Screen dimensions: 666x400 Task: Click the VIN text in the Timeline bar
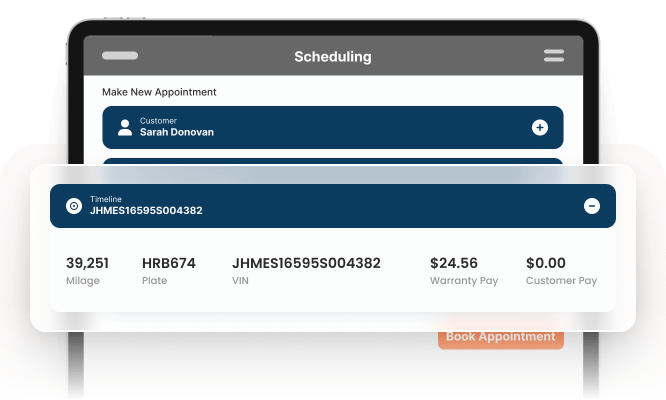[146, 211]
